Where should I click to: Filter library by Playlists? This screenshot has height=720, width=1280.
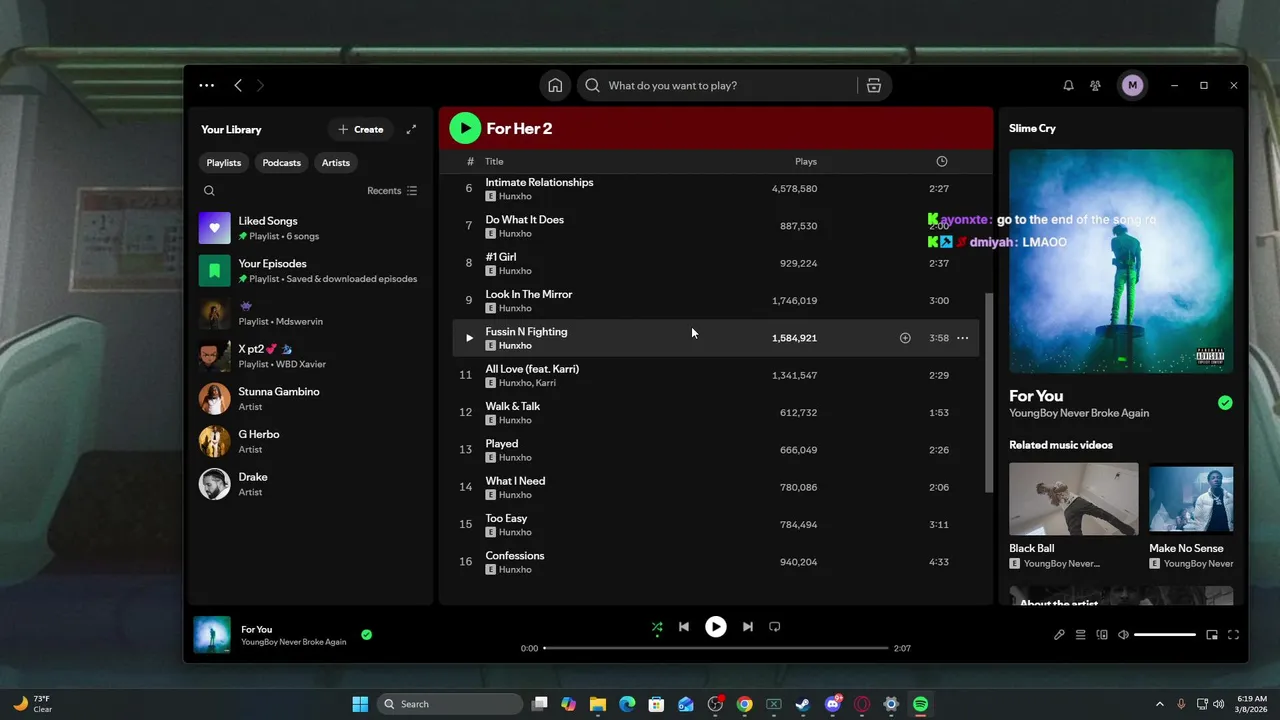tap(224, 163)
